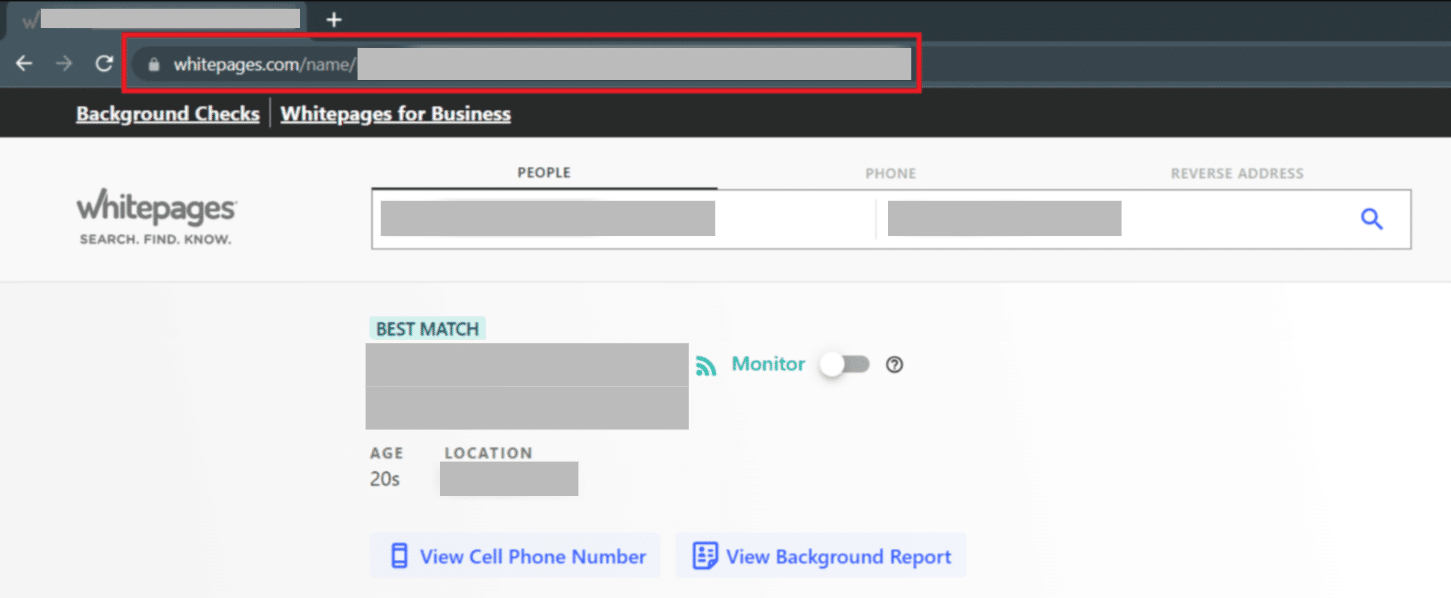Enable the Monitor toggle switch
This screenshot has width=1451, height=598.
[845, 365]
